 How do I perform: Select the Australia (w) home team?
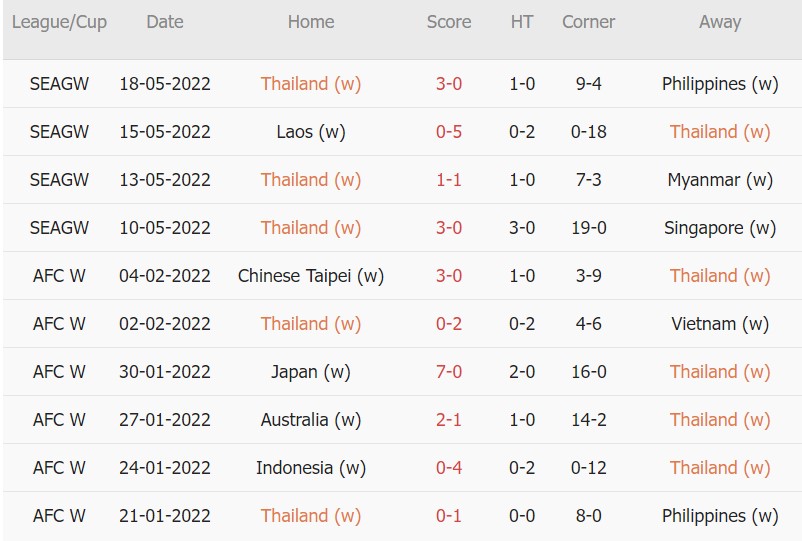click(311, 420)
